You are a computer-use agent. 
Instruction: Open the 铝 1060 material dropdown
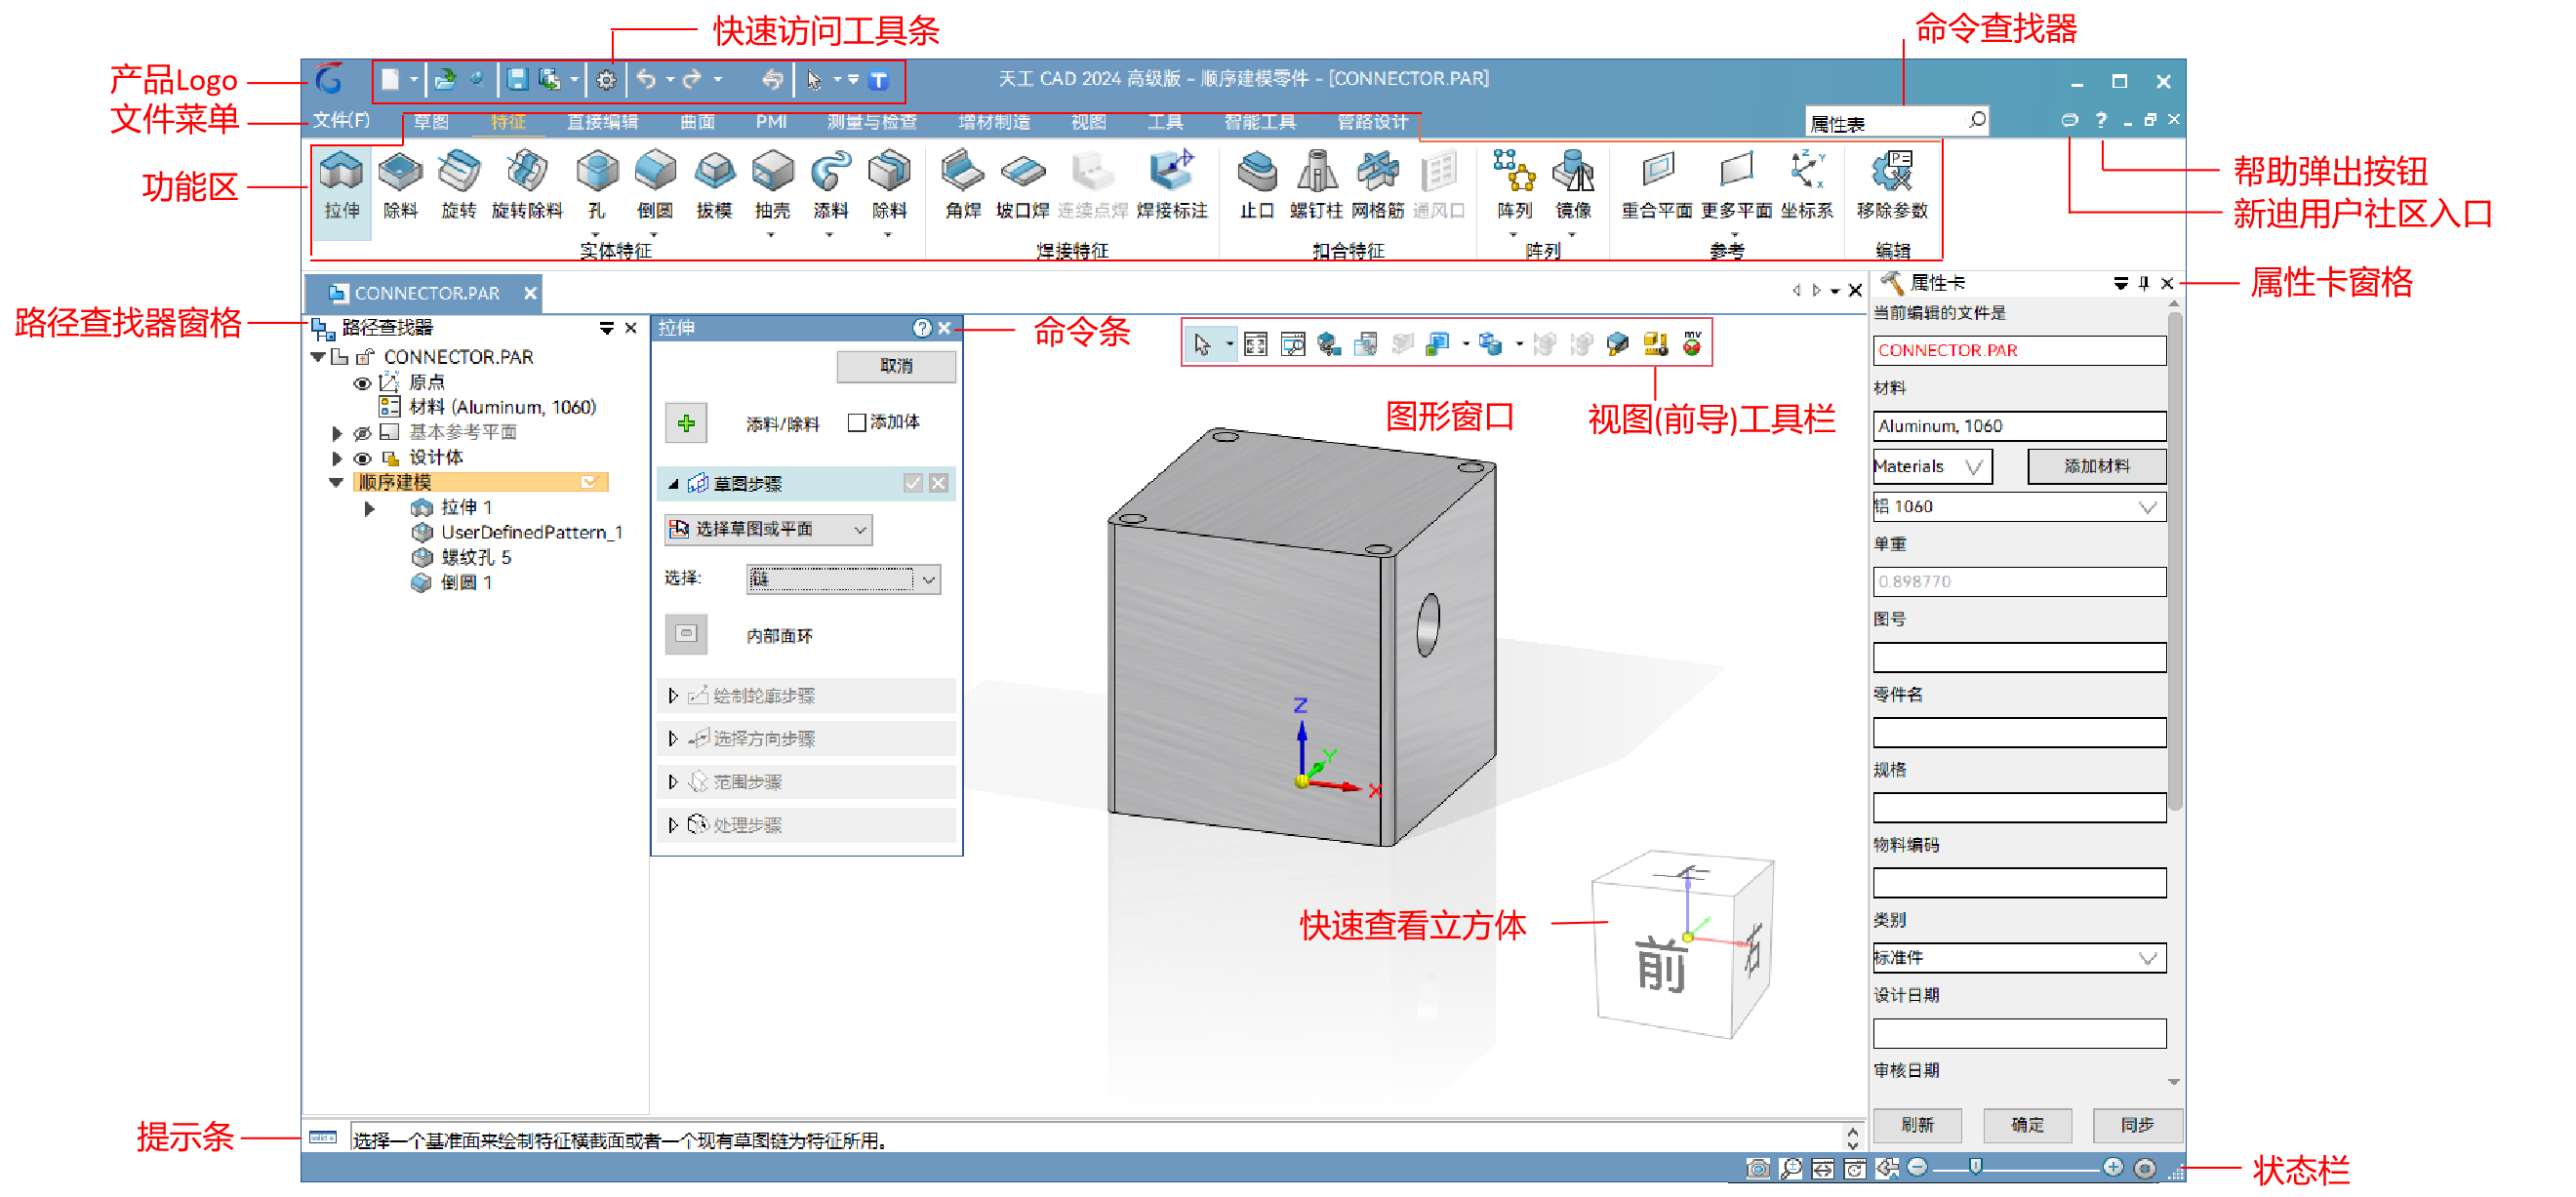coord(2018,506)
